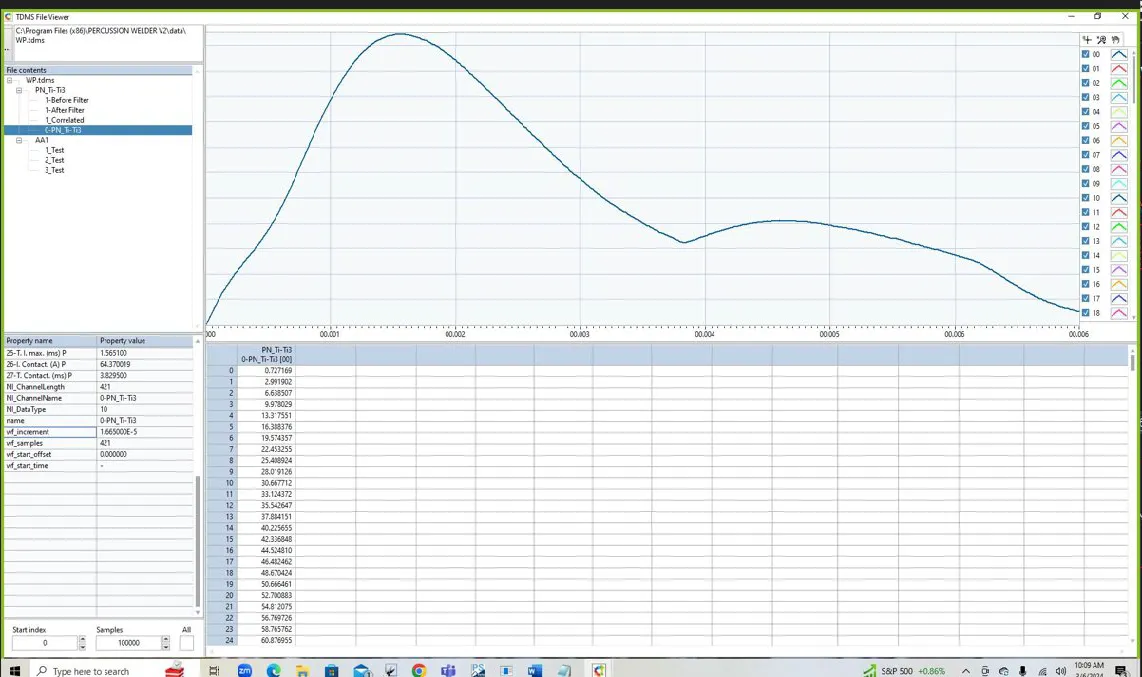The height and width of the screenshot is (677, 1142).
Task: Uncheck curve 02 visibility checkbox
Action: pos(1085,83)
